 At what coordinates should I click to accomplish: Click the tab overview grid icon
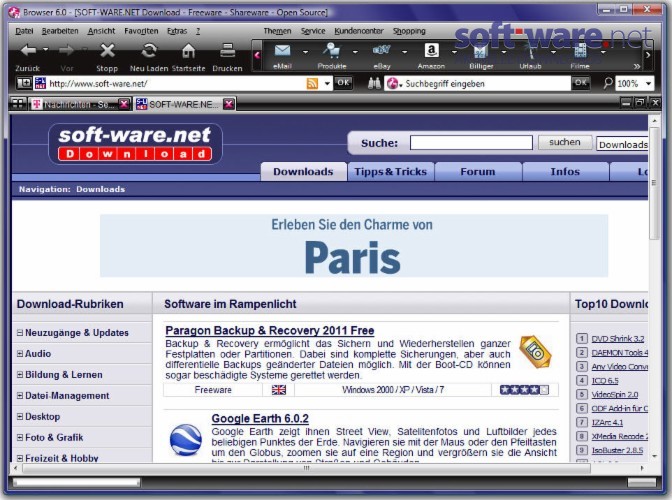(18, 104)
